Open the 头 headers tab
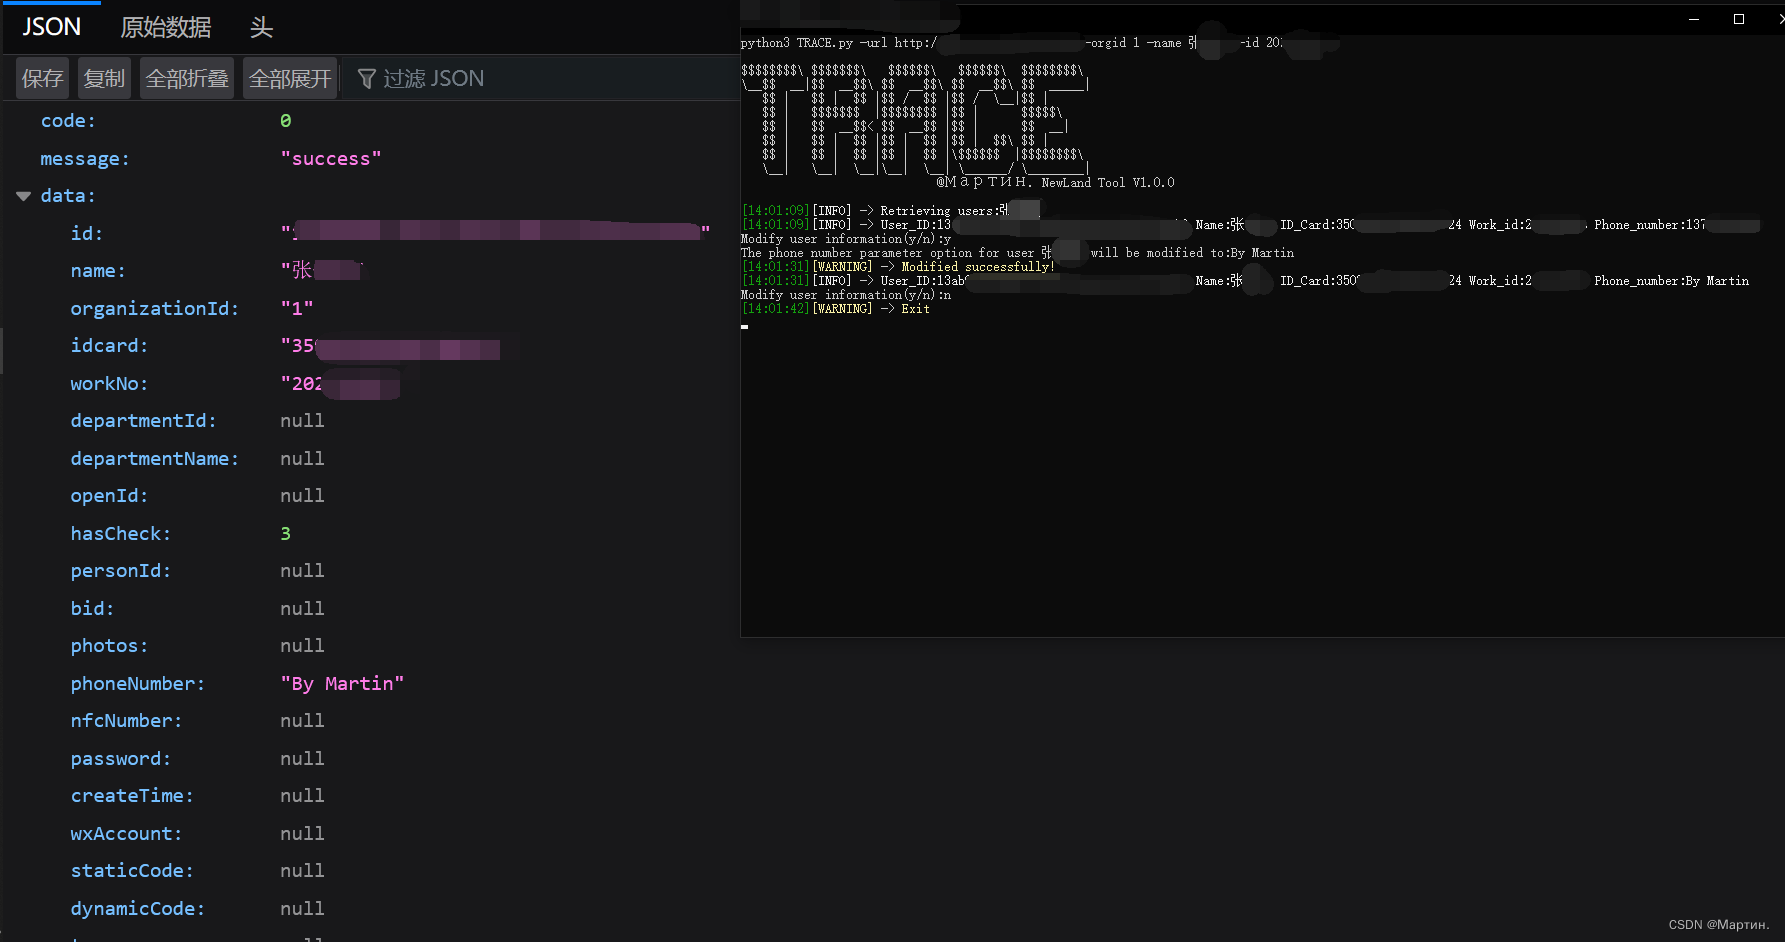1785x942 pixels. point(261,27)
